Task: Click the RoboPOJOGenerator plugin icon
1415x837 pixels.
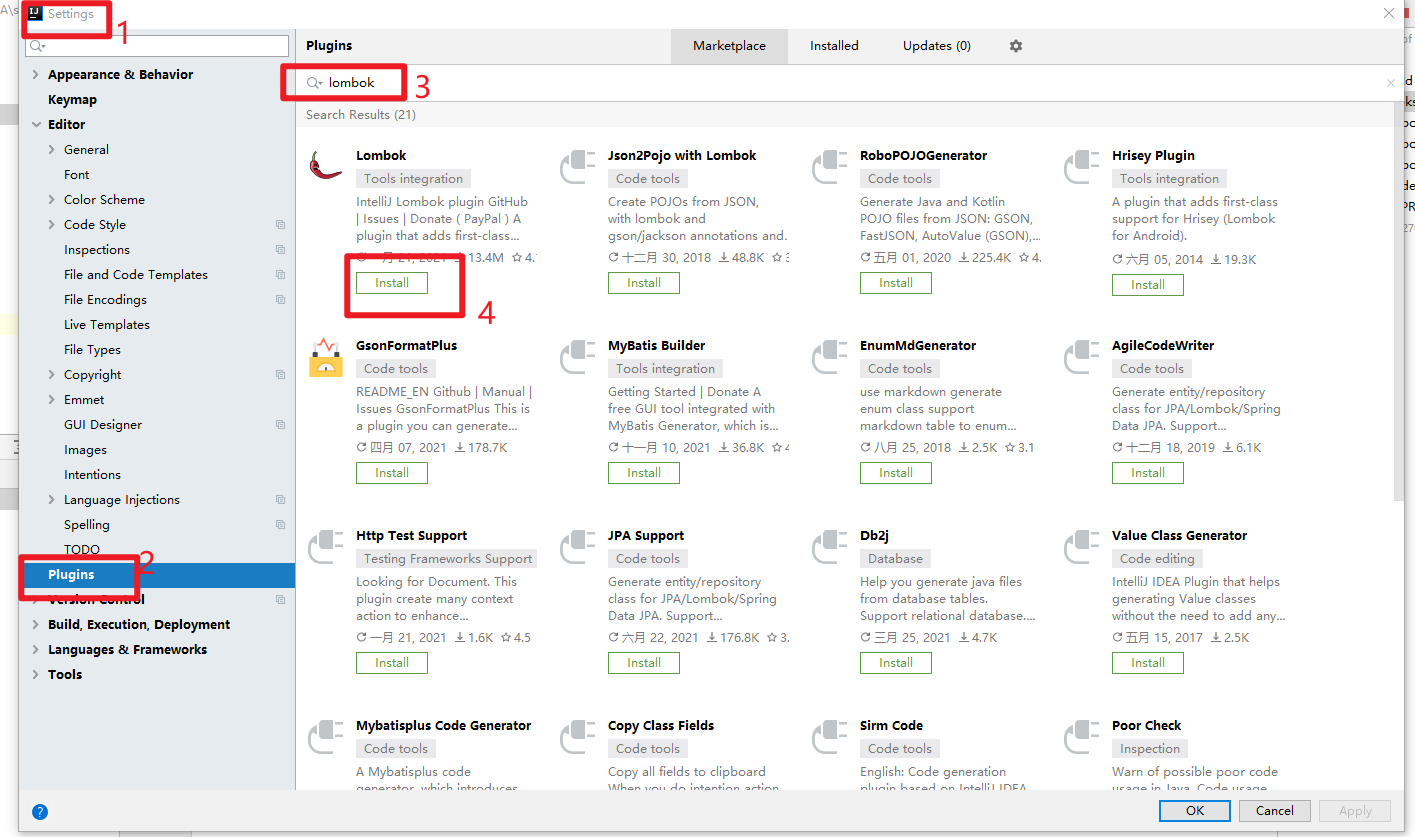Action: click(830, 166)
